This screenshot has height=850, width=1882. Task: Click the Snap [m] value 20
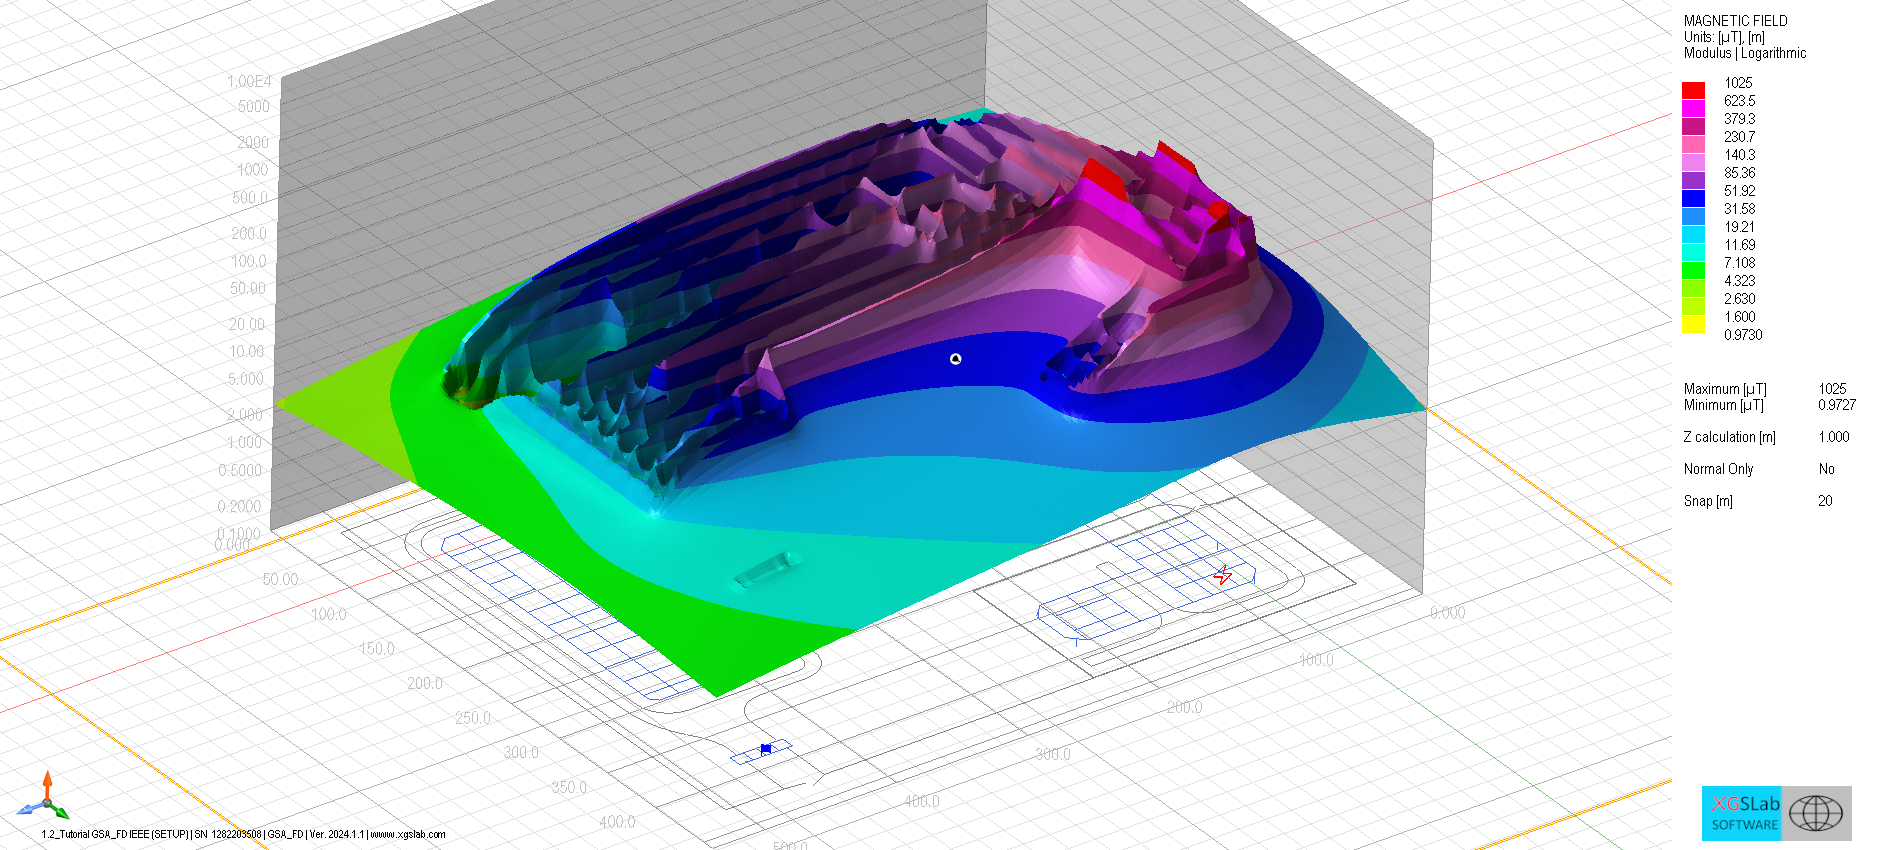click(1825, 501)
